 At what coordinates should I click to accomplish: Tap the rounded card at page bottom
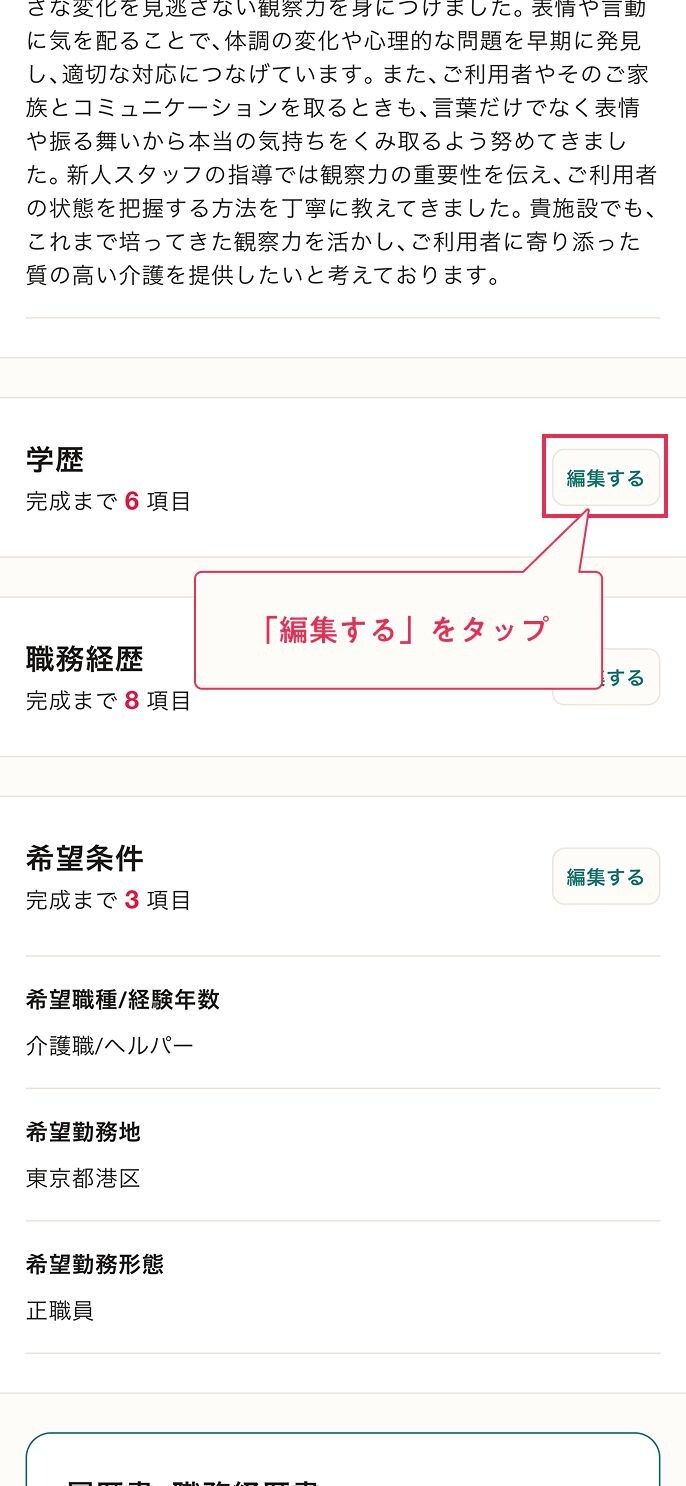click(x=343, y=1460)
